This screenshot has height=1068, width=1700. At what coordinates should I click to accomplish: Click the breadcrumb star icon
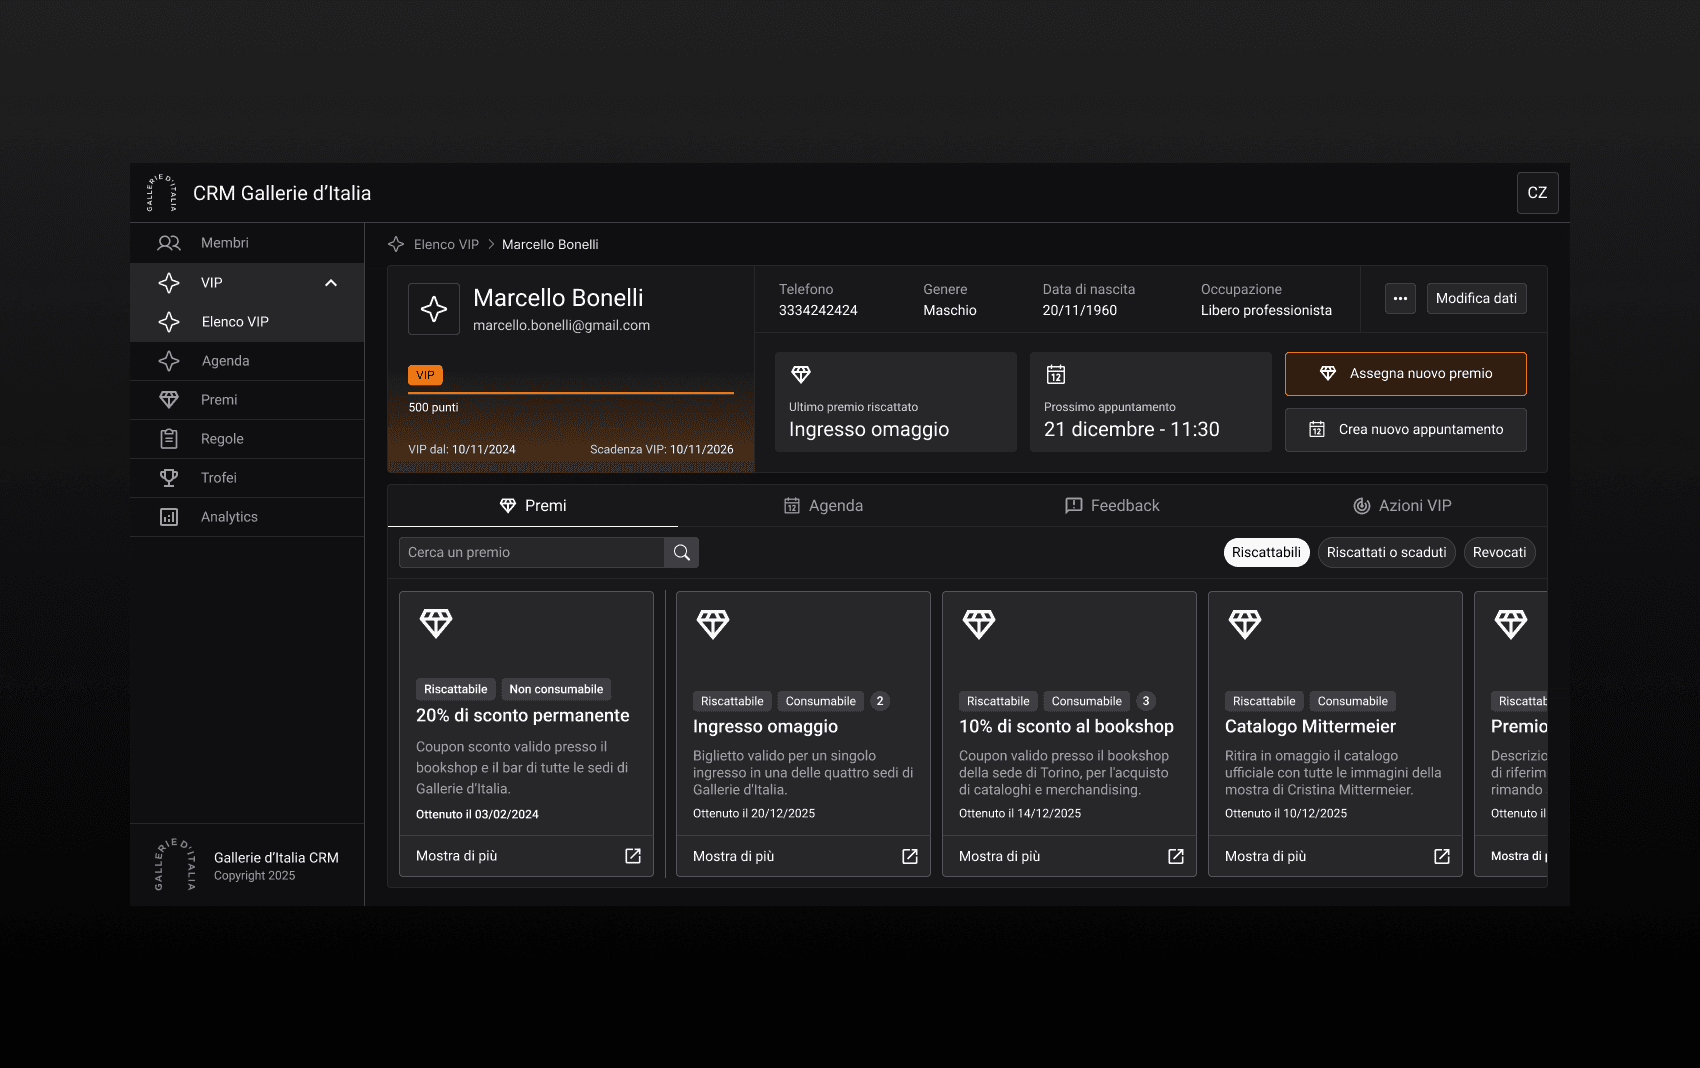(x=396, y=244)
